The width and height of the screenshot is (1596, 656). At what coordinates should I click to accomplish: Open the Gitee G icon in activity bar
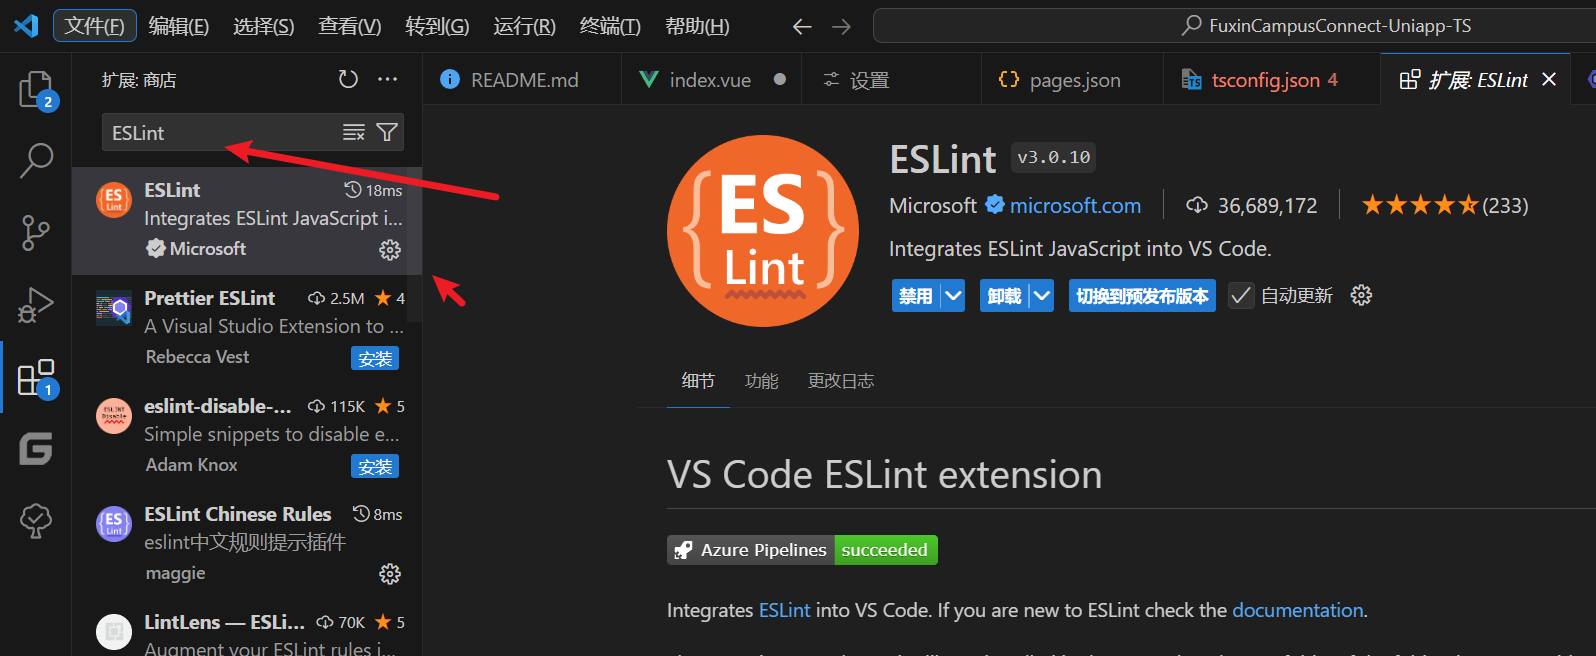[x=36, y=449]
